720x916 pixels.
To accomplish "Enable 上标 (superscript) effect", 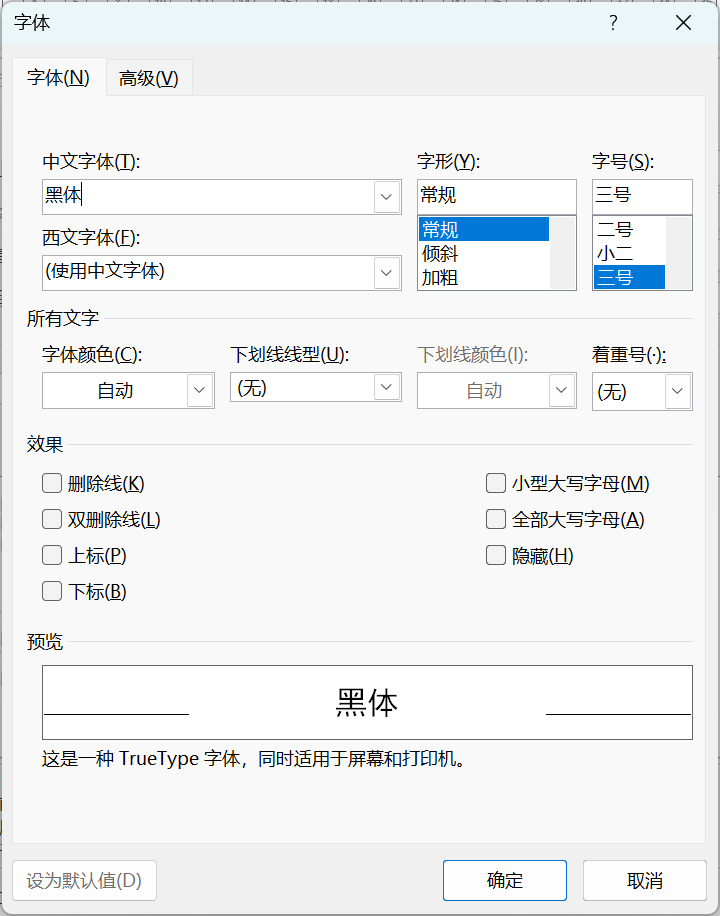I will tap(51, 555).
